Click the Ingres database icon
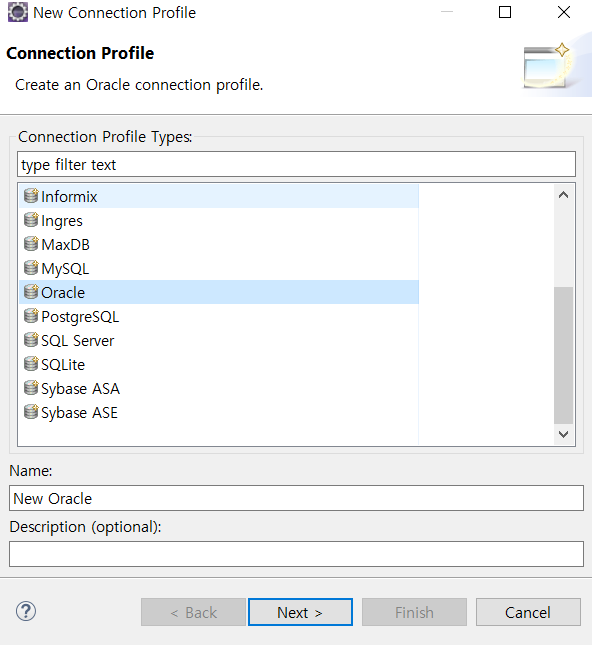 coord(31,220)
